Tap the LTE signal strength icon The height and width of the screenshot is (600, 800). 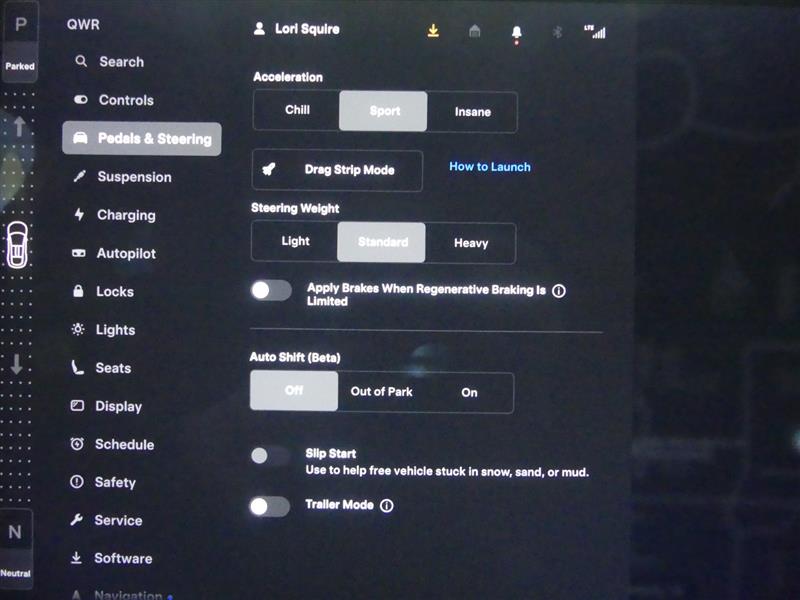(x=595, y=31)
